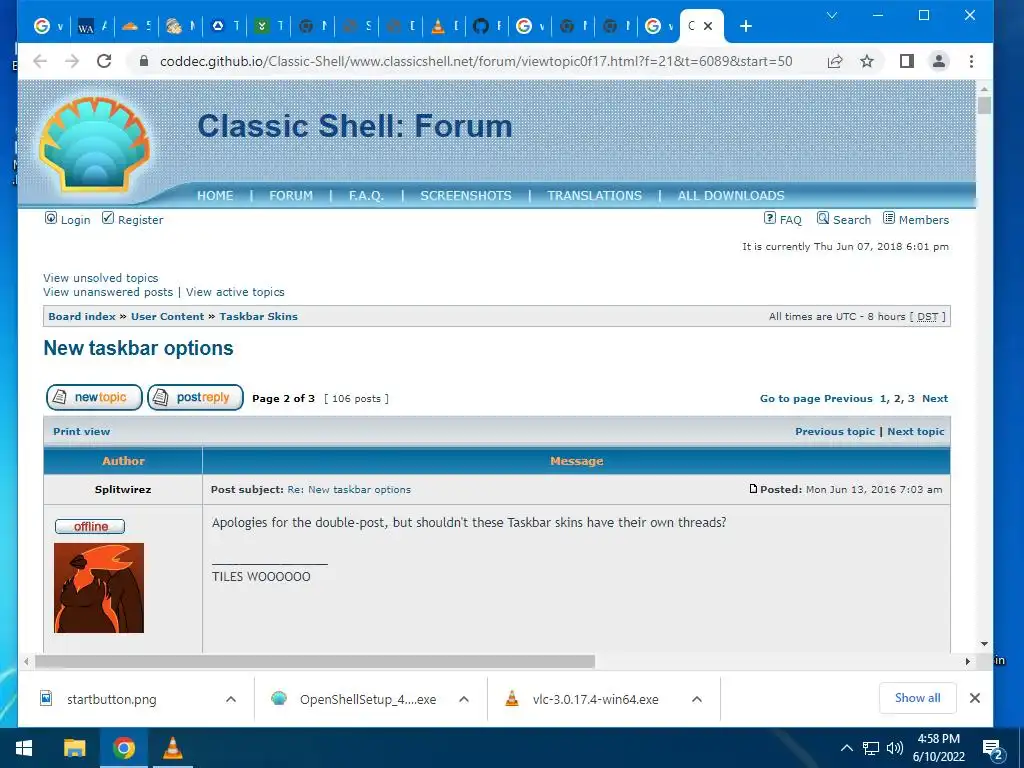Image resolution: width=1024 pixels, height=768 pixels.
Task: Open options for startbutton.png download
Action: click(x=231, y=699)
